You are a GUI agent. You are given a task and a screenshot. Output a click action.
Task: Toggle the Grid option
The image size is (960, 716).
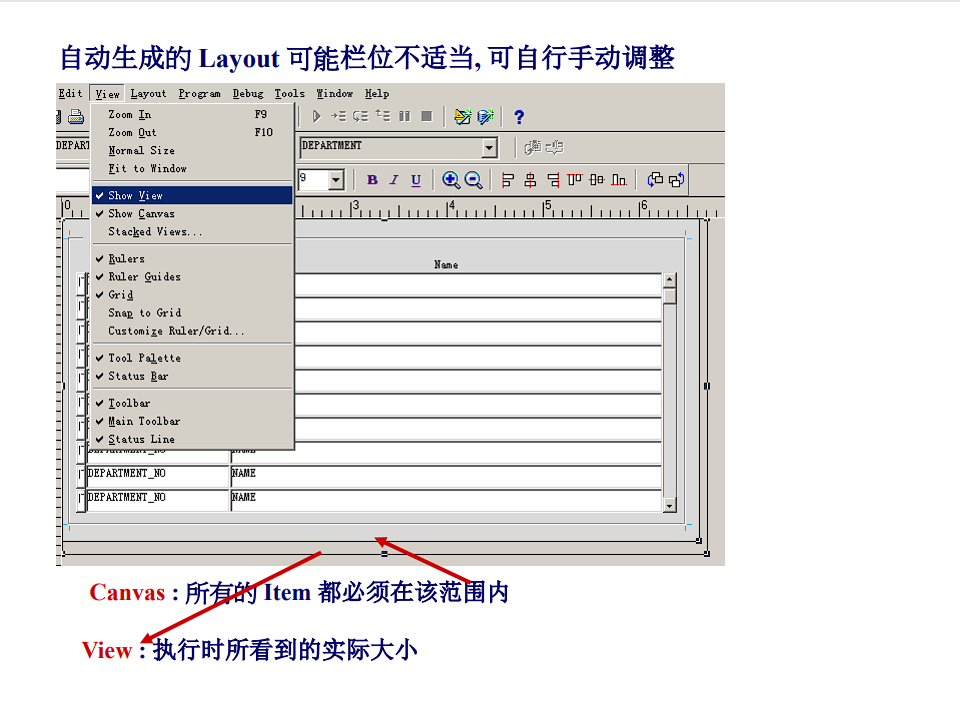192,295
